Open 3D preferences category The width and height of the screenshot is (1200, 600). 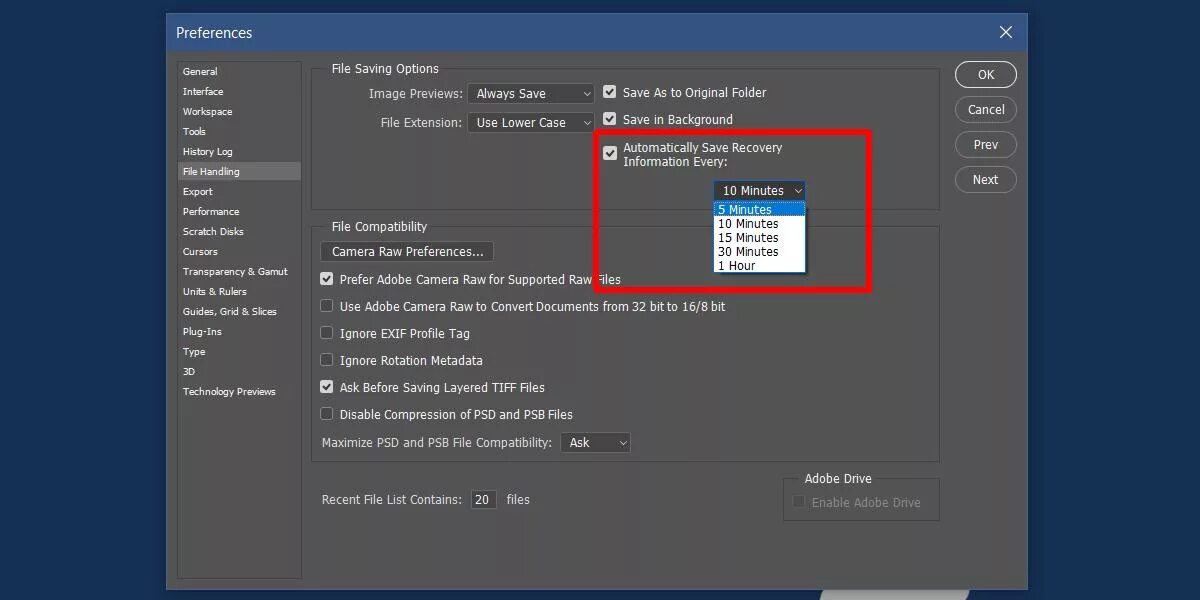coord(239,372)
